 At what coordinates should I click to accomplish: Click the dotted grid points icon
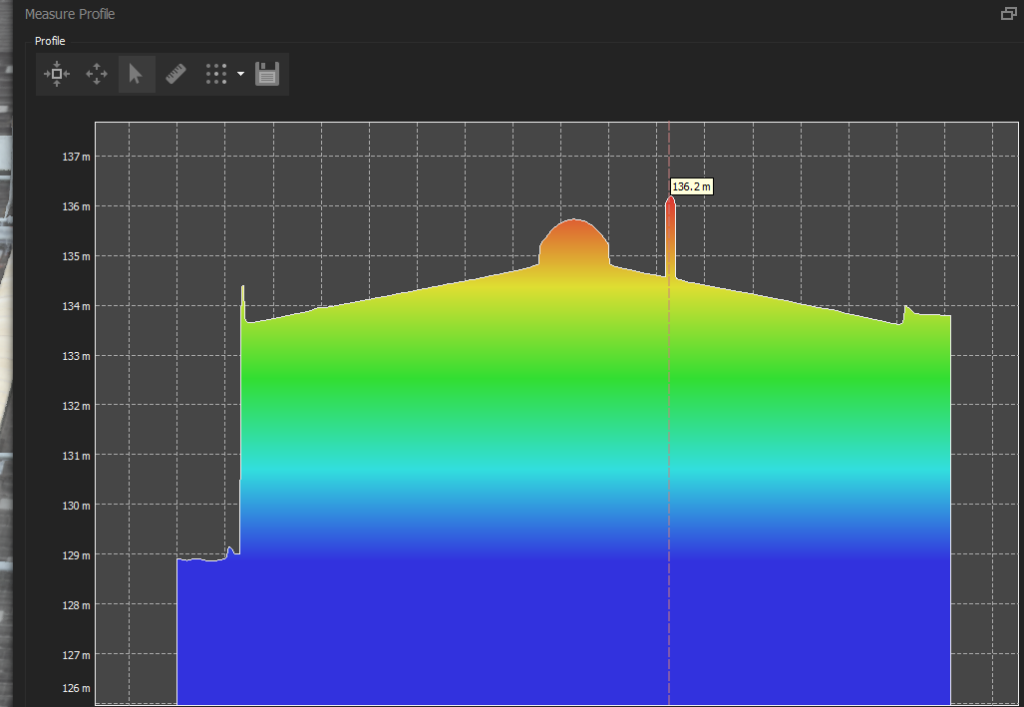coord(216,74)
